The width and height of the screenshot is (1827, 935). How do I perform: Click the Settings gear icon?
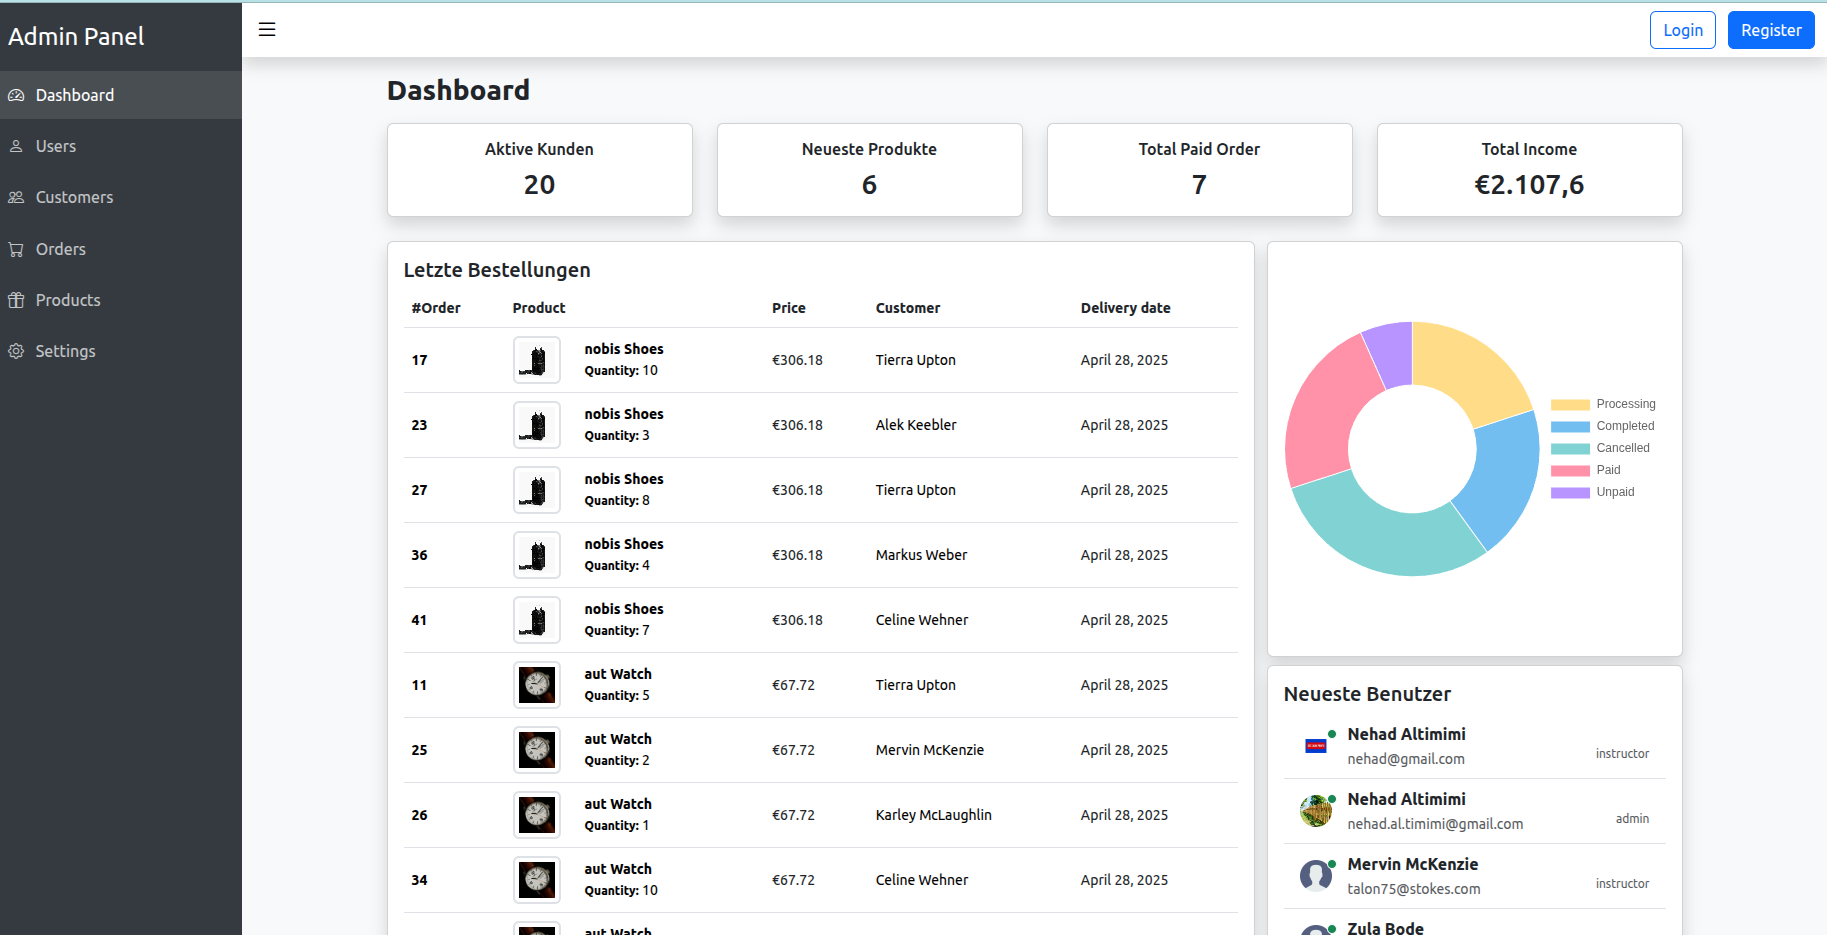(x=16, y=352)
